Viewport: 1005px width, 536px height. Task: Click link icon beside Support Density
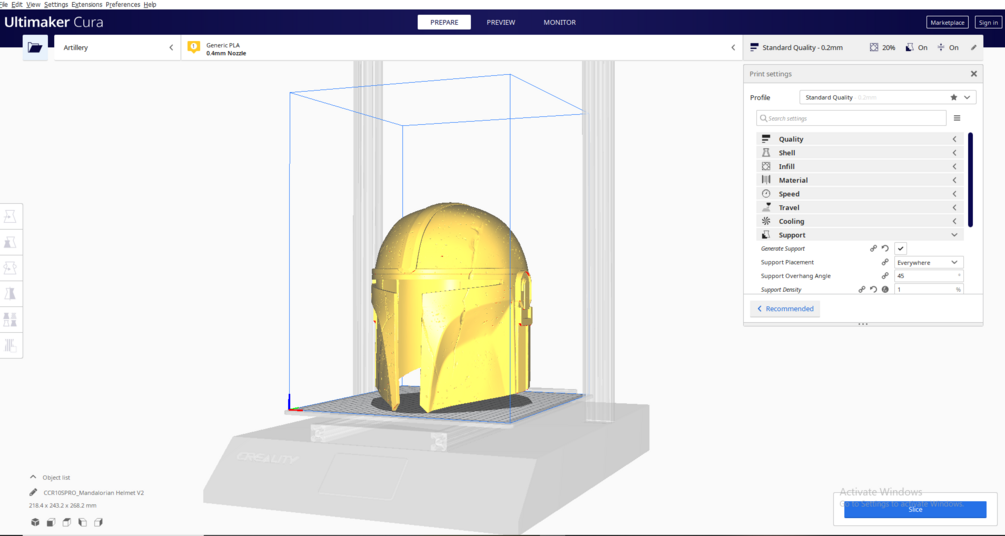click(862, 290)
